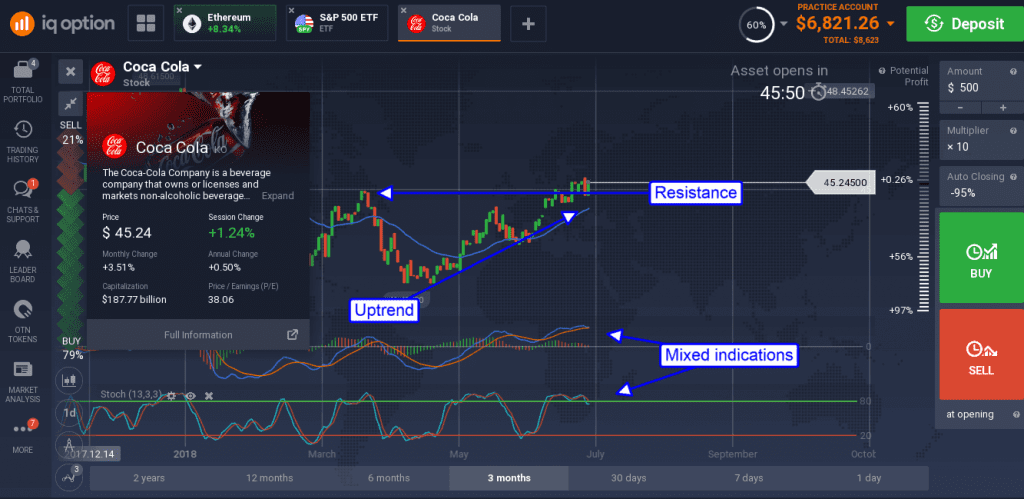1024x499 pixels.
Task: Select the 6 months time range
Action: point(389,478)
